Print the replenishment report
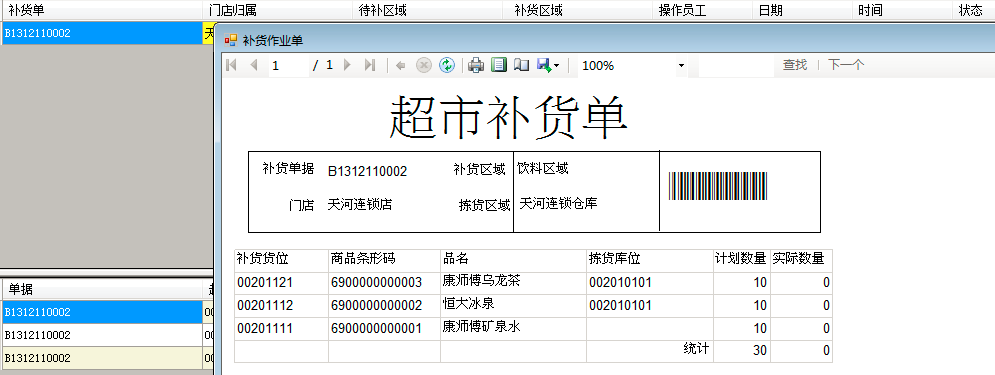 (477, 65)
